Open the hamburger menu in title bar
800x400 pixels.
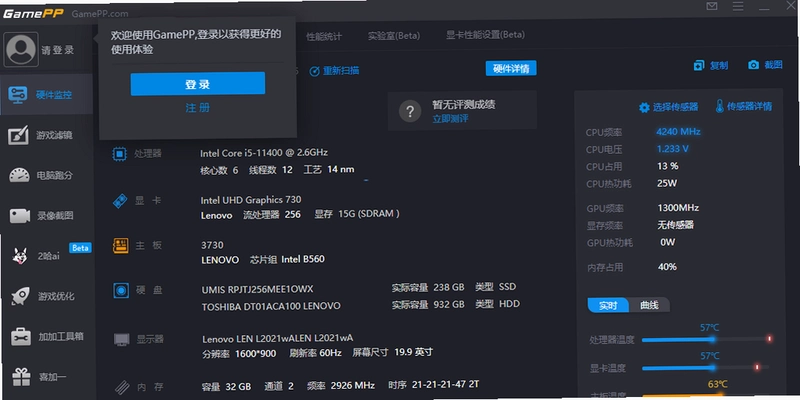(x=738, y=6)
